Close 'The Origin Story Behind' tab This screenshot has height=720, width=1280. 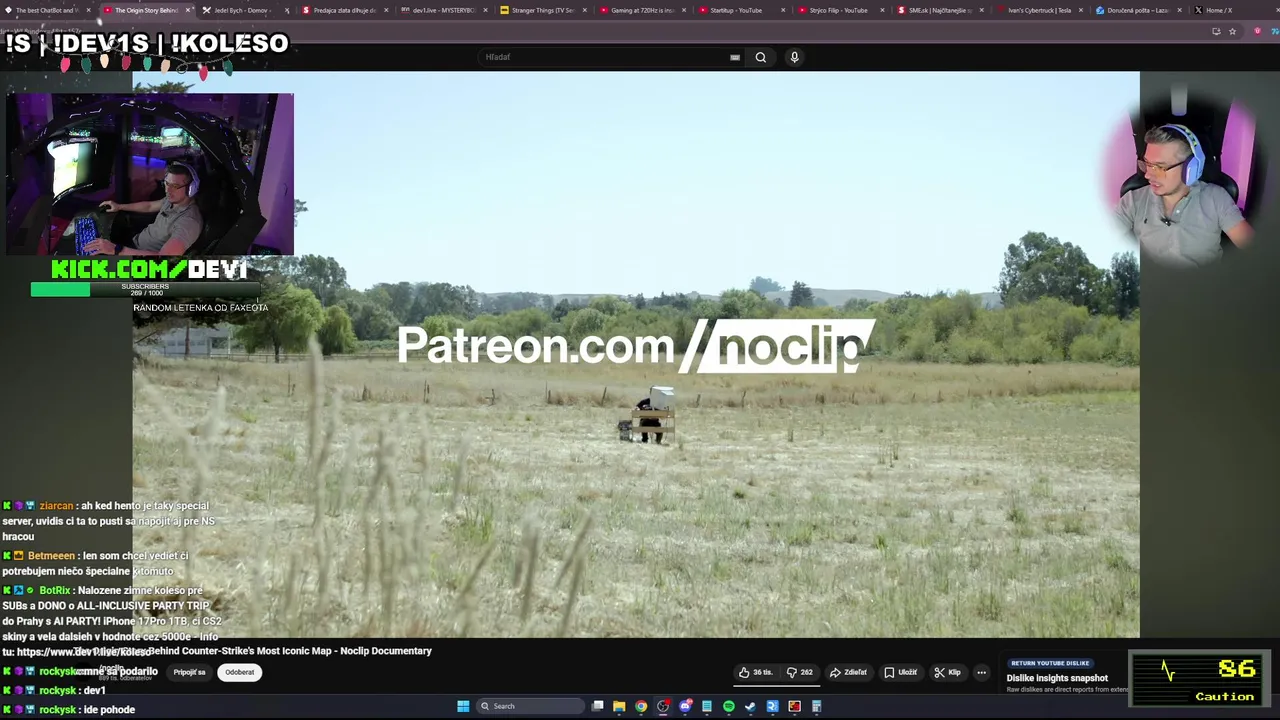[188, 10]
